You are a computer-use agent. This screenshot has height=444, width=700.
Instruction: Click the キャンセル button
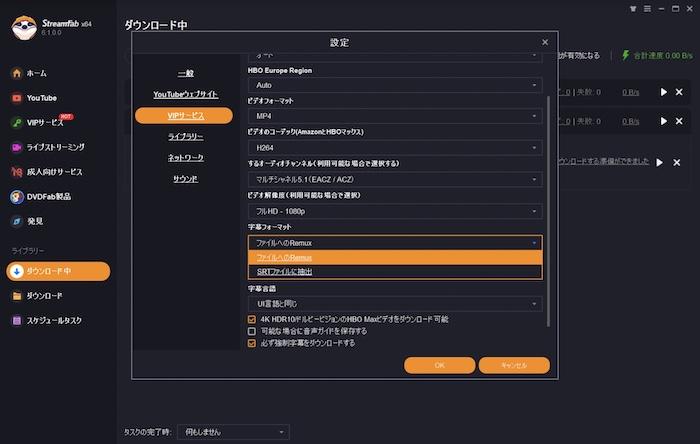514,365
